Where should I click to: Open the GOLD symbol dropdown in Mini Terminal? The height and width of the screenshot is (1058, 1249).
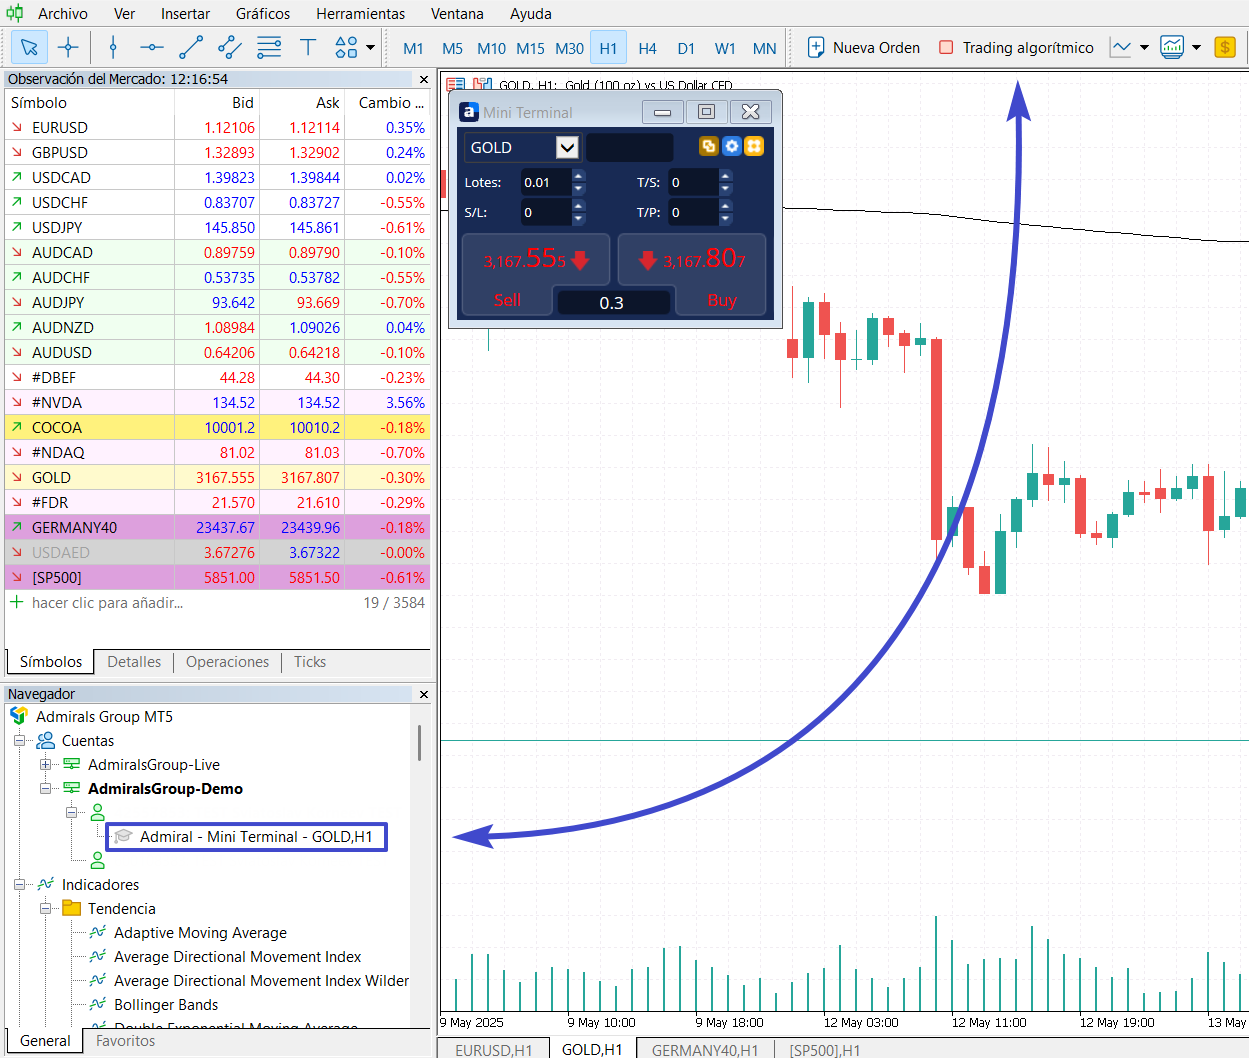[x=567, y=147]
